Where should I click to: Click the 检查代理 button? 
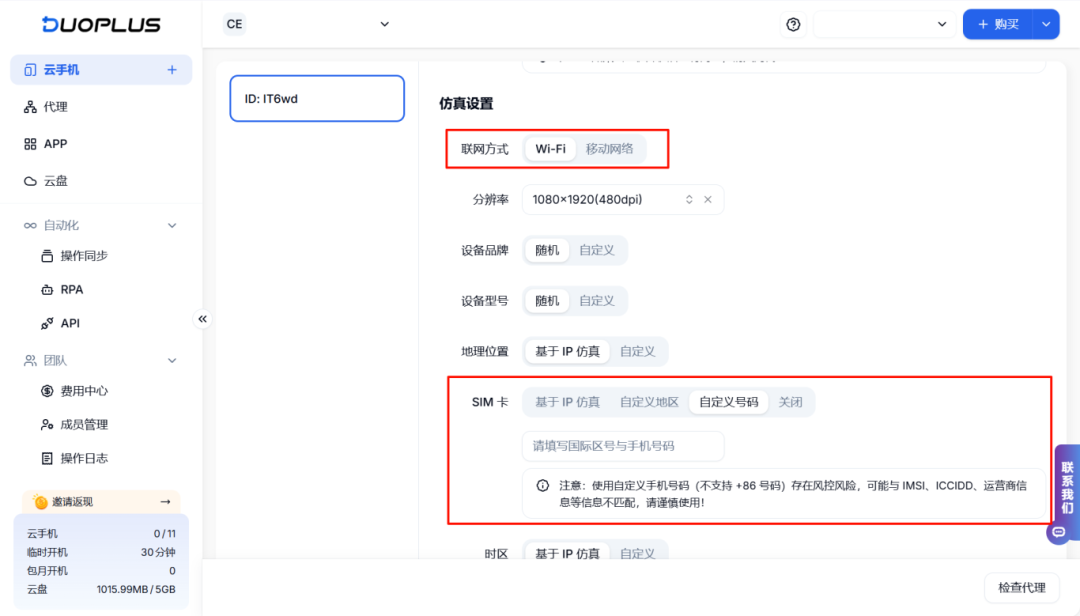click(x=1021, y=587)
